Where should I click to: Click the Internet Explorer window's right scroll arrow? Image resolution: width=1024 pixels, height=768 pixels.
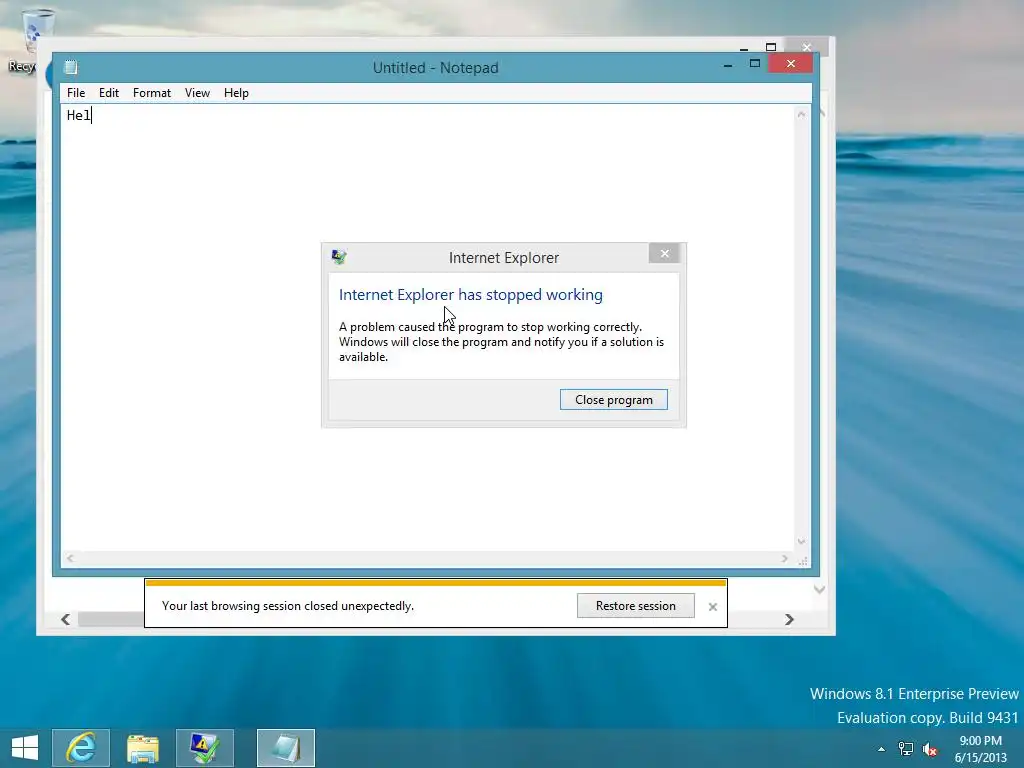790,619
